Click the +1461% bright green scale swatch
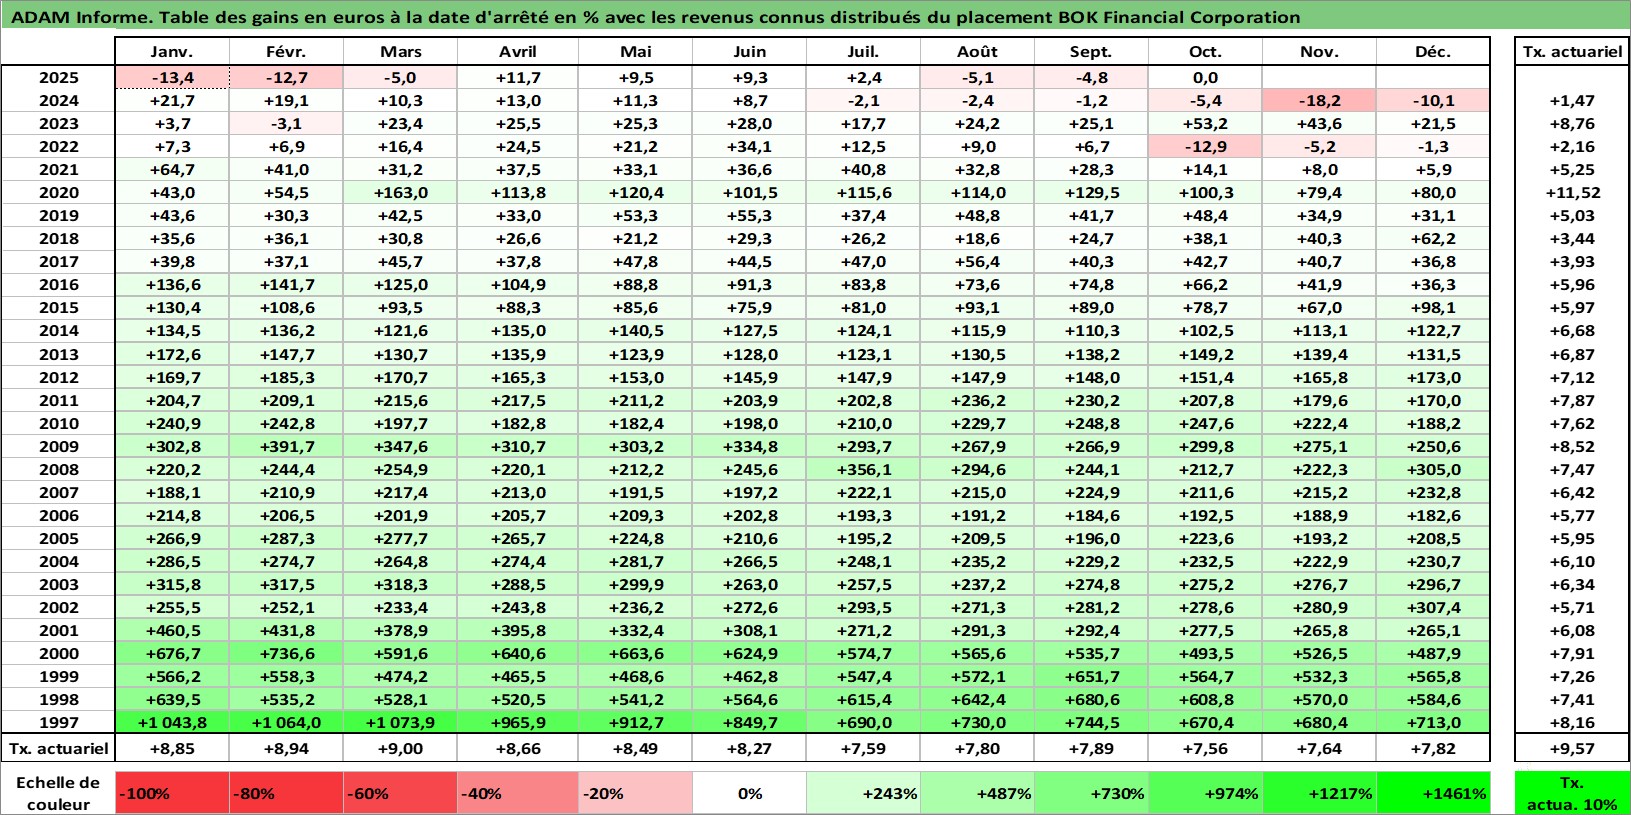The height and width of the screenshot is (815, 1631). (1433, 793)
